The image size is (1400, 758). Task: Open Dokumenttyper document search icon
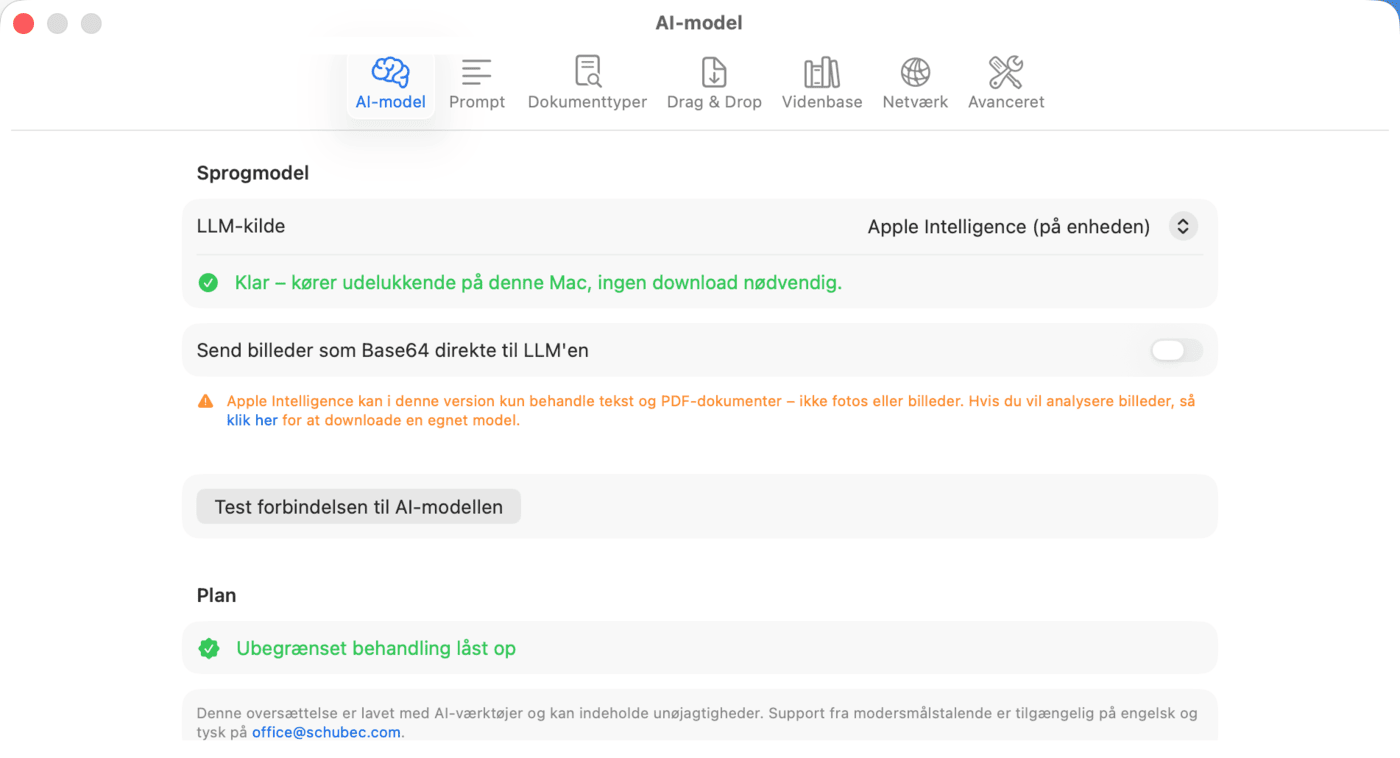pos(588,72)
